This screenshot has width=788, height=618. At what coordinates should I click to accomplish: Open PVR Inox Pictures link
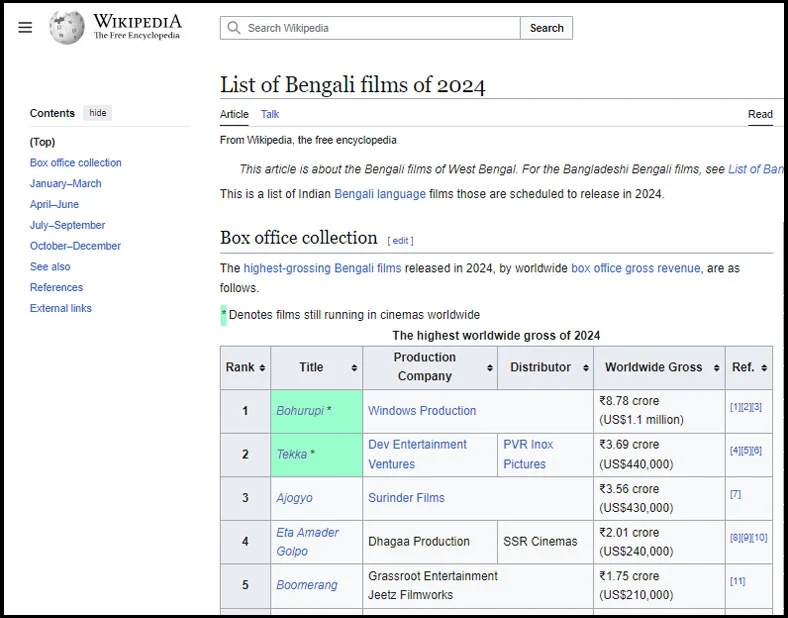(528, 454)
